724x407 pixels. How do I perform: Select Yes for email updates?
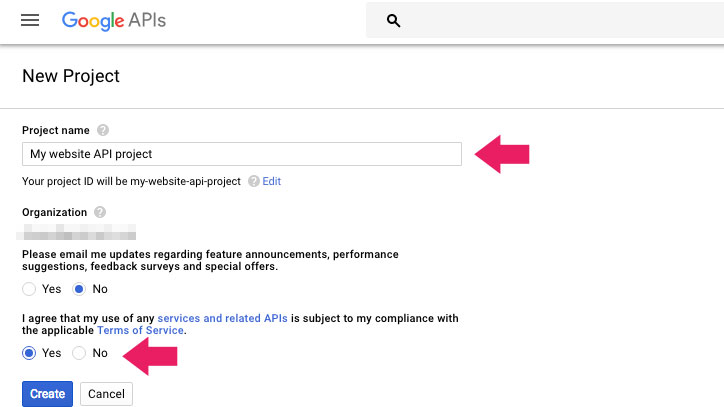[x=30, y=289]
